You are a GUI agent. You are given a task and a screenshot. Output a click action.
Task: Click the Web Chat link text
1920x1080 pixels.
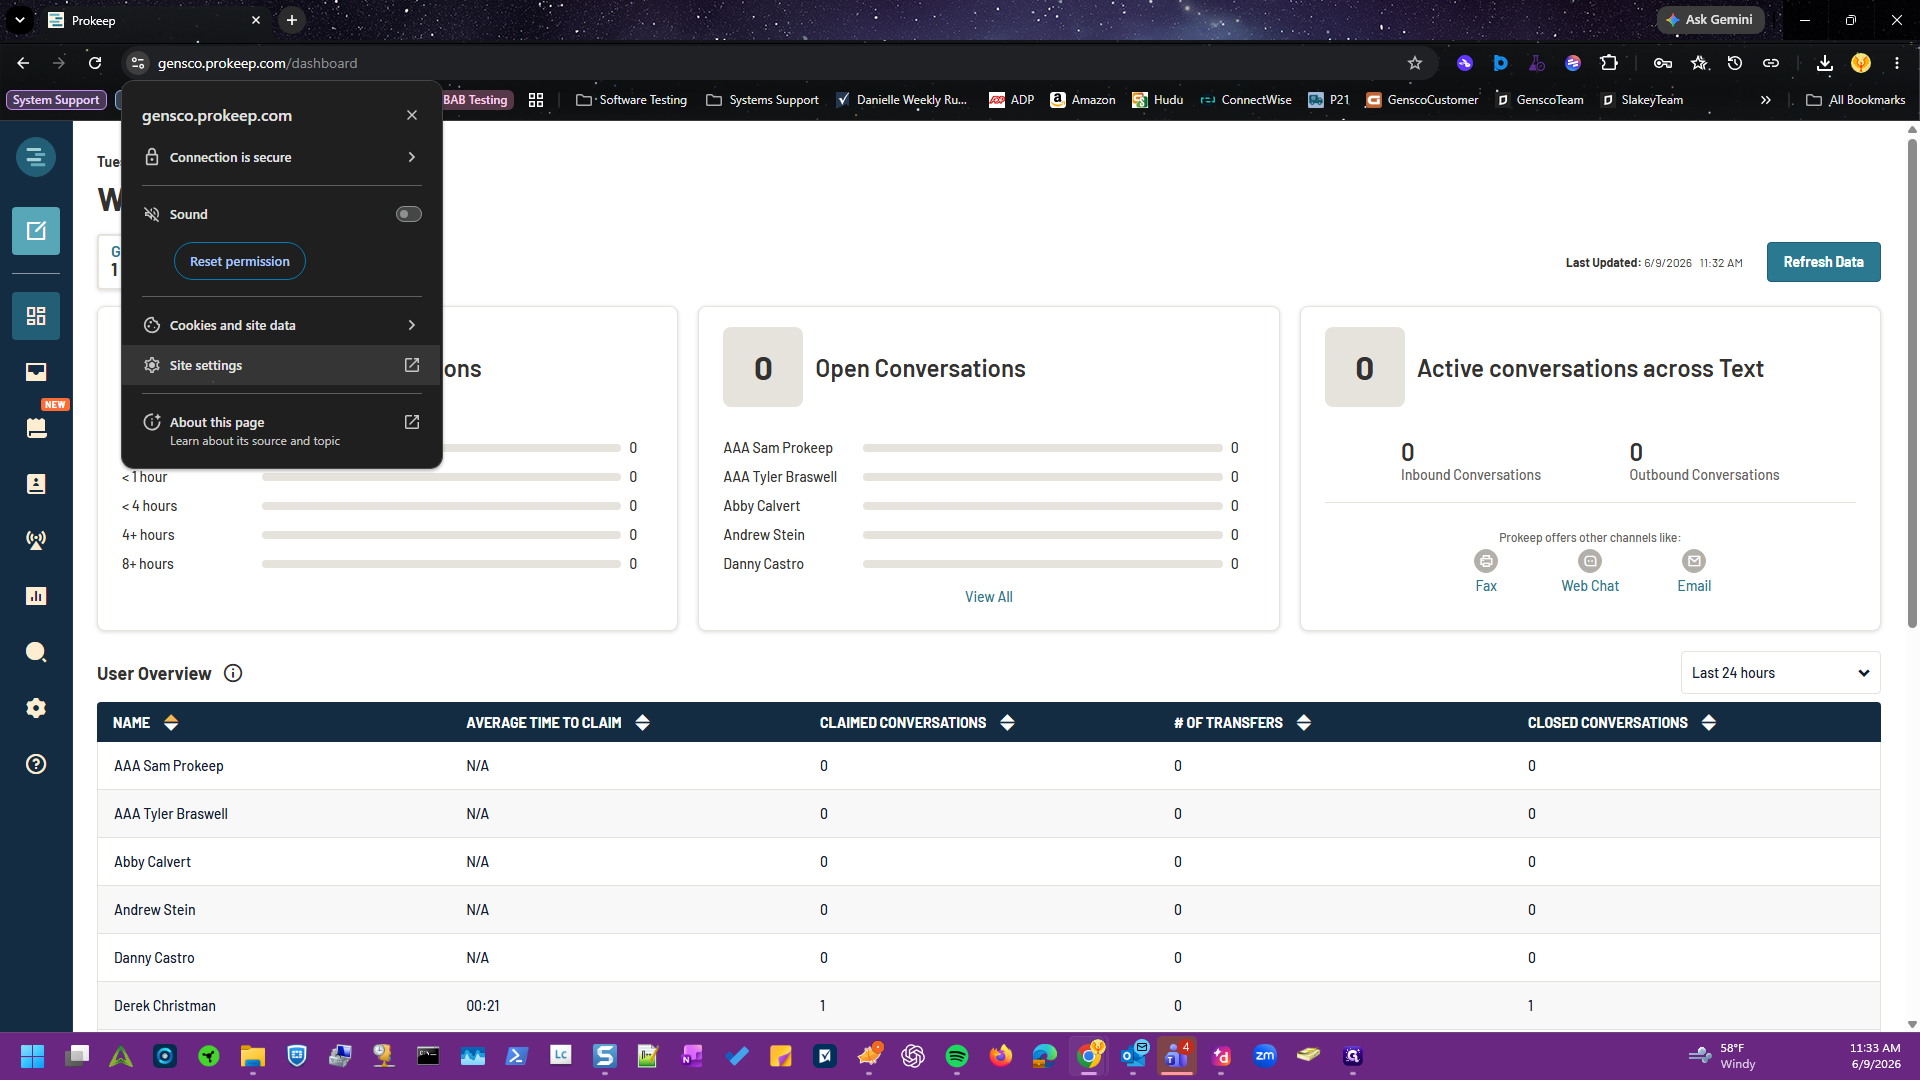pos(1590,586)
